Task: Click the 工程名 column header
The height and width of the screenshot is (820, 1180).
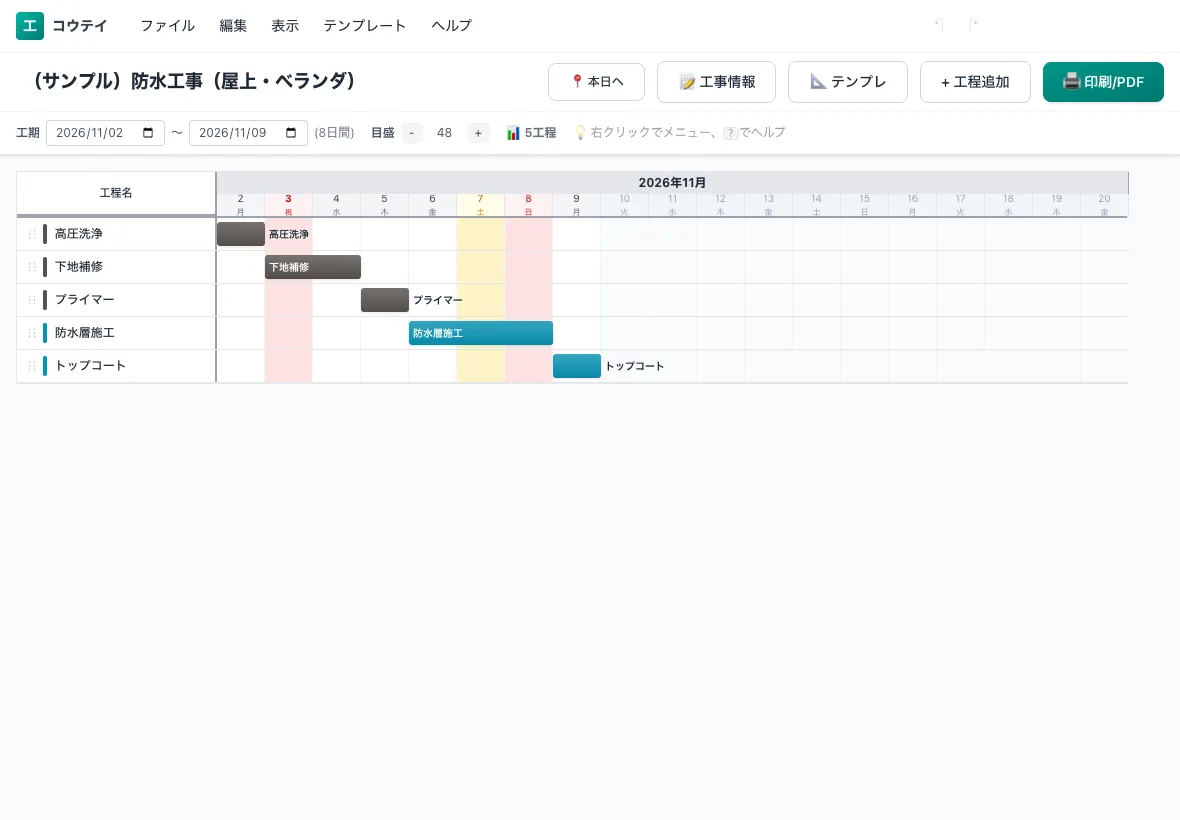Action: click(x=116, y=193)
